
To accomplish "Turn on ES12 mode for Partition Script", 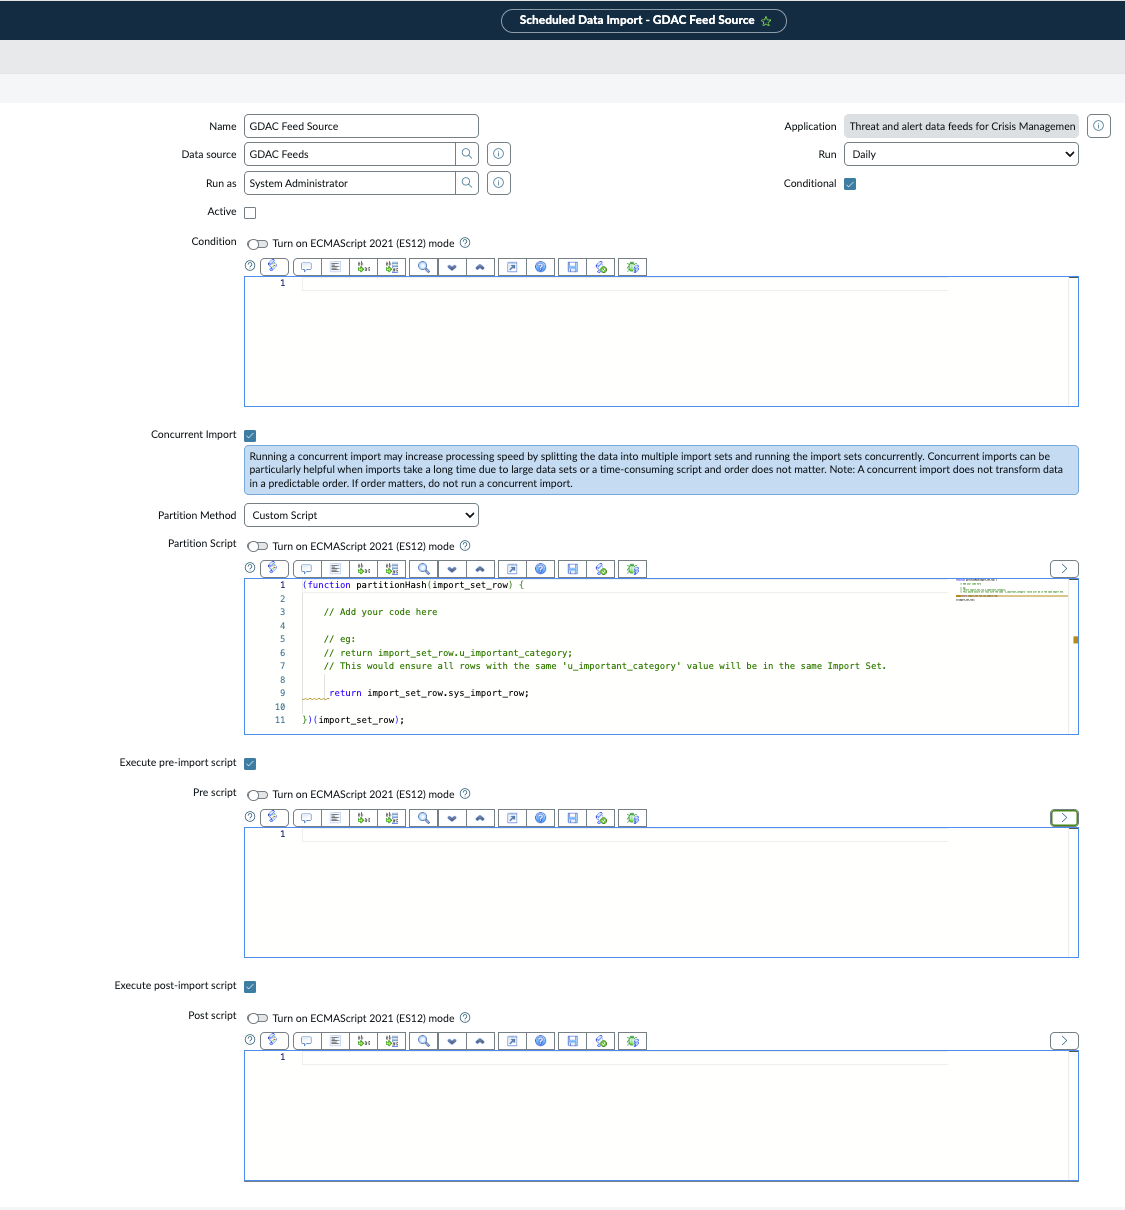I will click(258, 547).
